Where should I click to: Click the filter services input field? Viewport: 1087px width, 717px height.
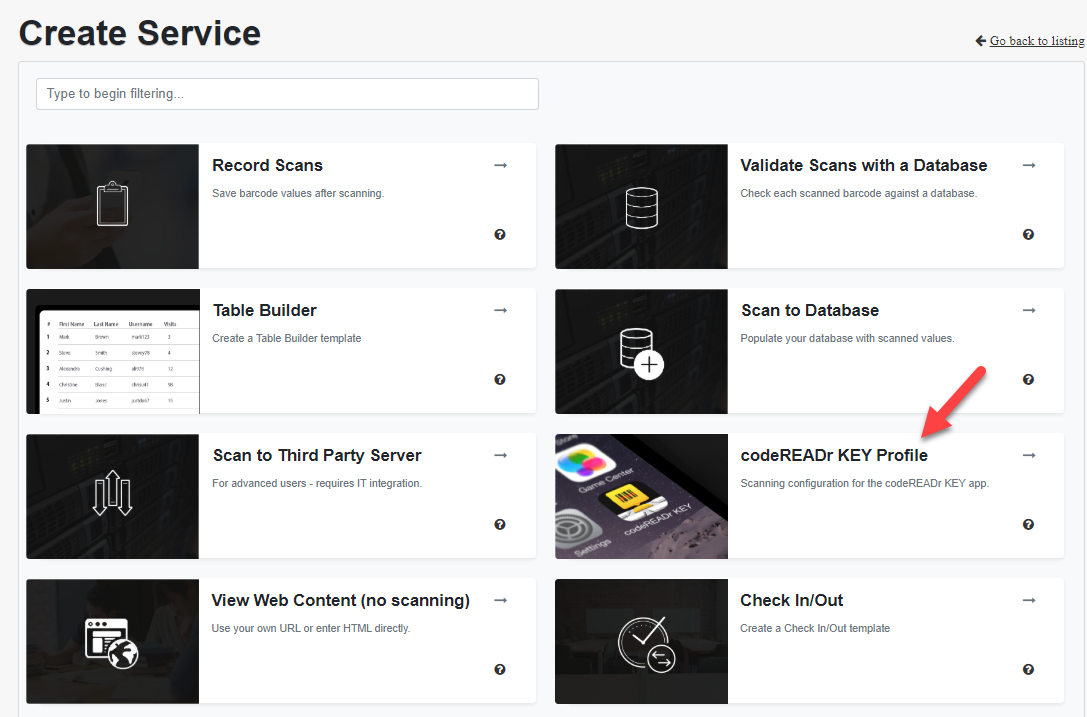287,94
